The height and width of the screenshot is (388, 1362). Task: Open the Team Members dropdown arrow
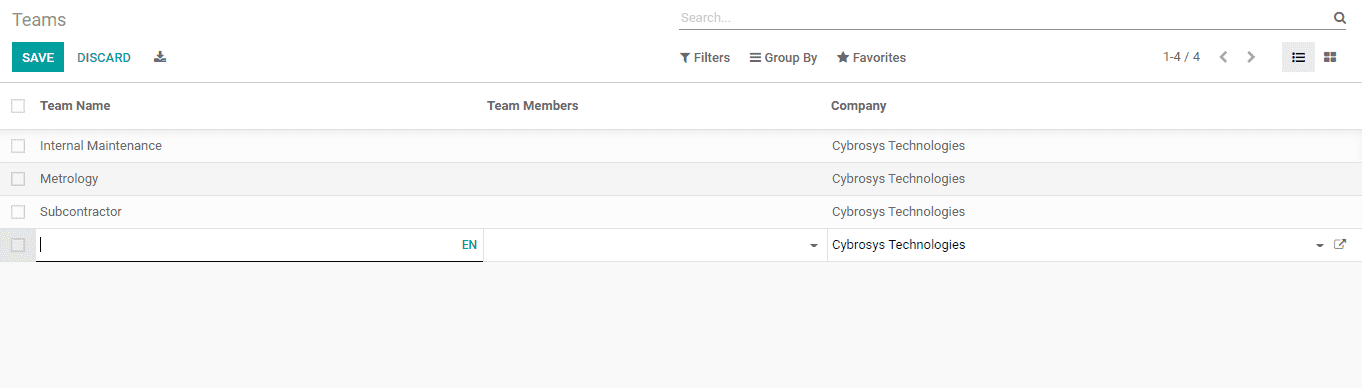click(814, 245)
